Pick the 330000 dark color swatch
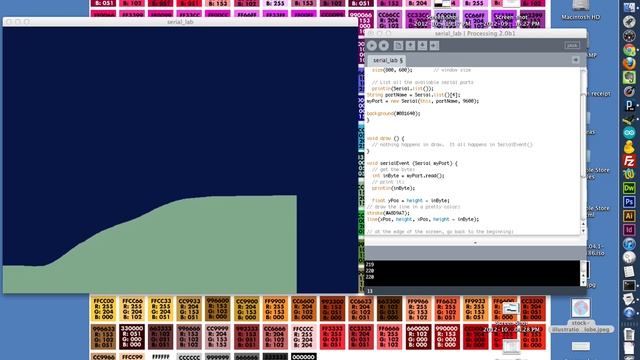Image resolution: width=640 pixels, height=360 pixels. click(x=132, y=337)
